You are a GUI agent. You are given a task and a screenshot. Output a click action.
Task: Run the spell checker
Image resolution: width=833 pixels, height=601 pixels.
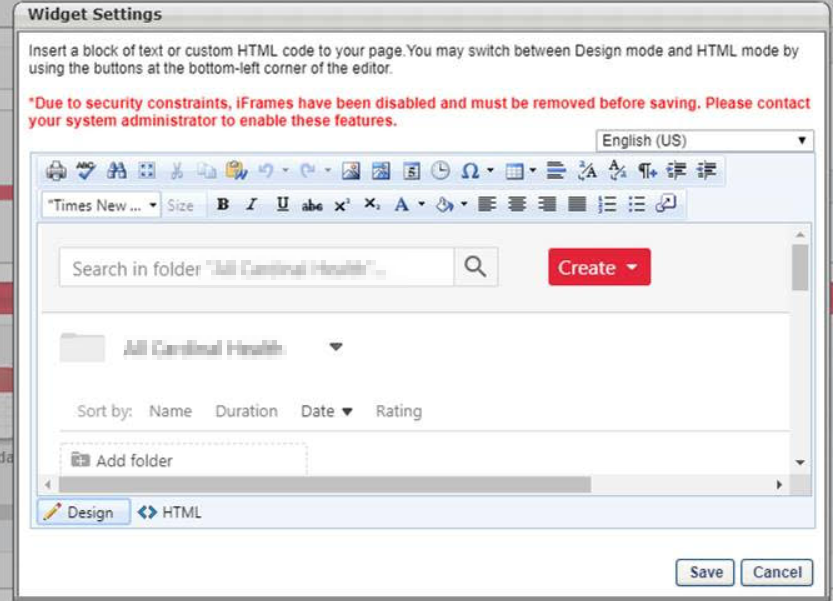[x=85, y=171]
